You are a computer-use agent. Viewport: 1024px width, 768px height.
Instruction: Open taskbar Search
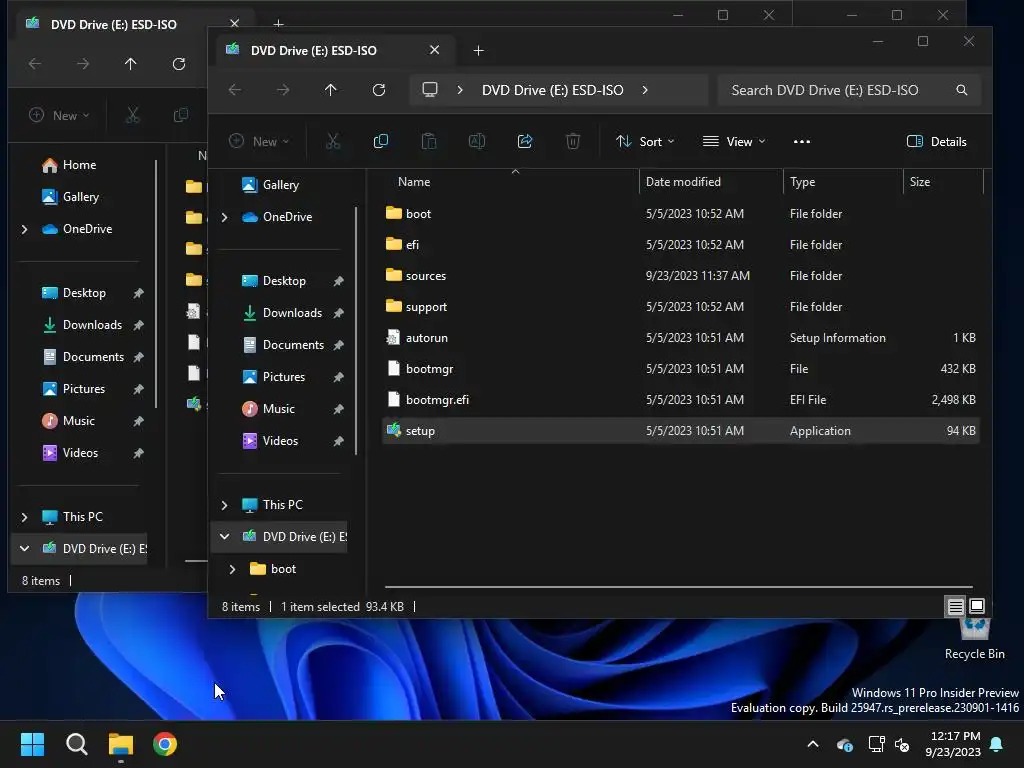[x=77, y=744]
